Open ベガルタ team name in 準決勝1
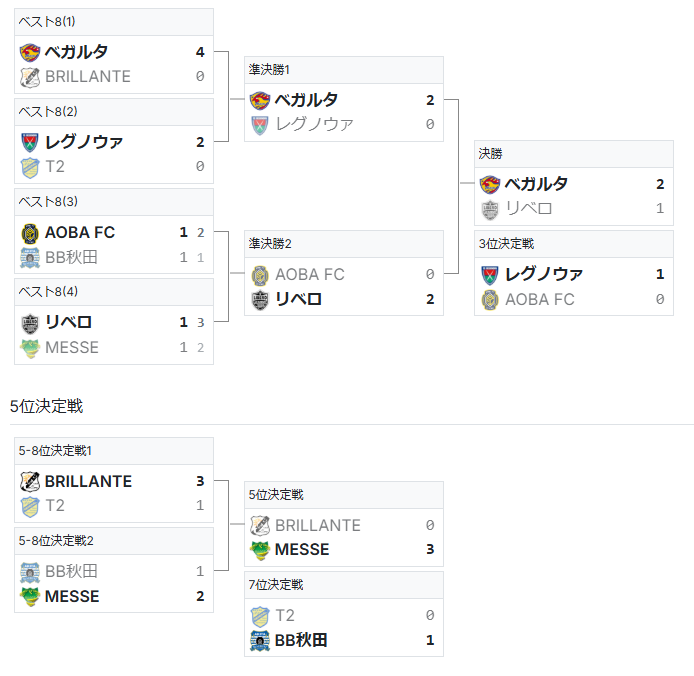This screenshot has width=694, height=676. click(306, 100)
